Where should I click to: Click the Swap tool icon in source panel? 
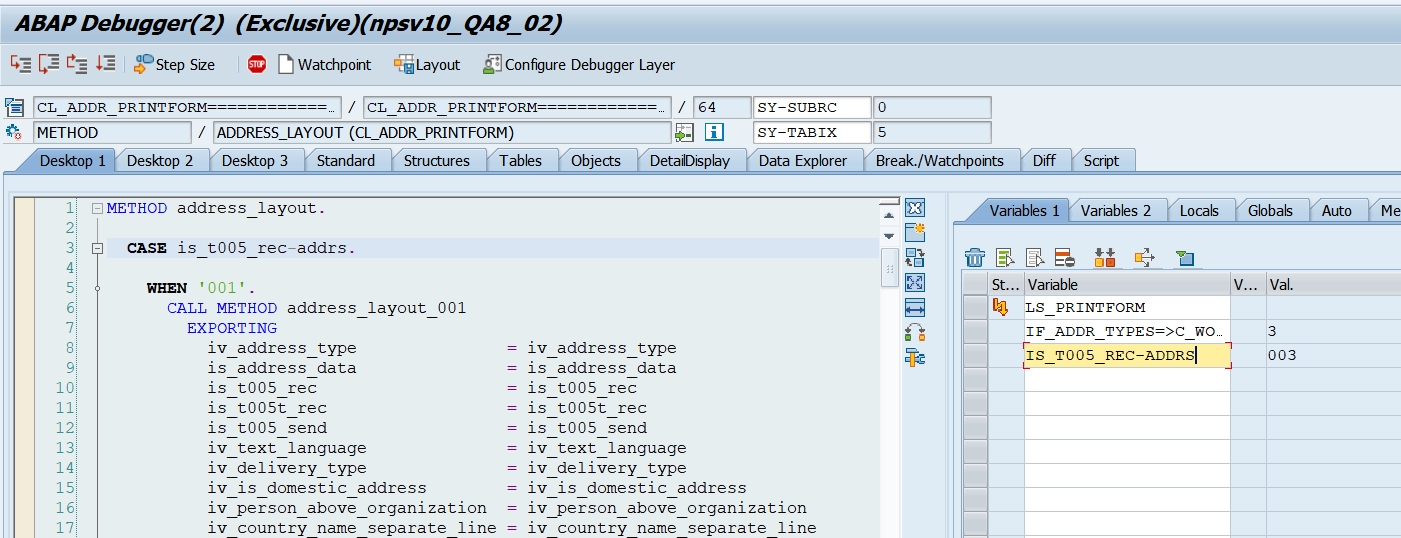tap(914, 332)
